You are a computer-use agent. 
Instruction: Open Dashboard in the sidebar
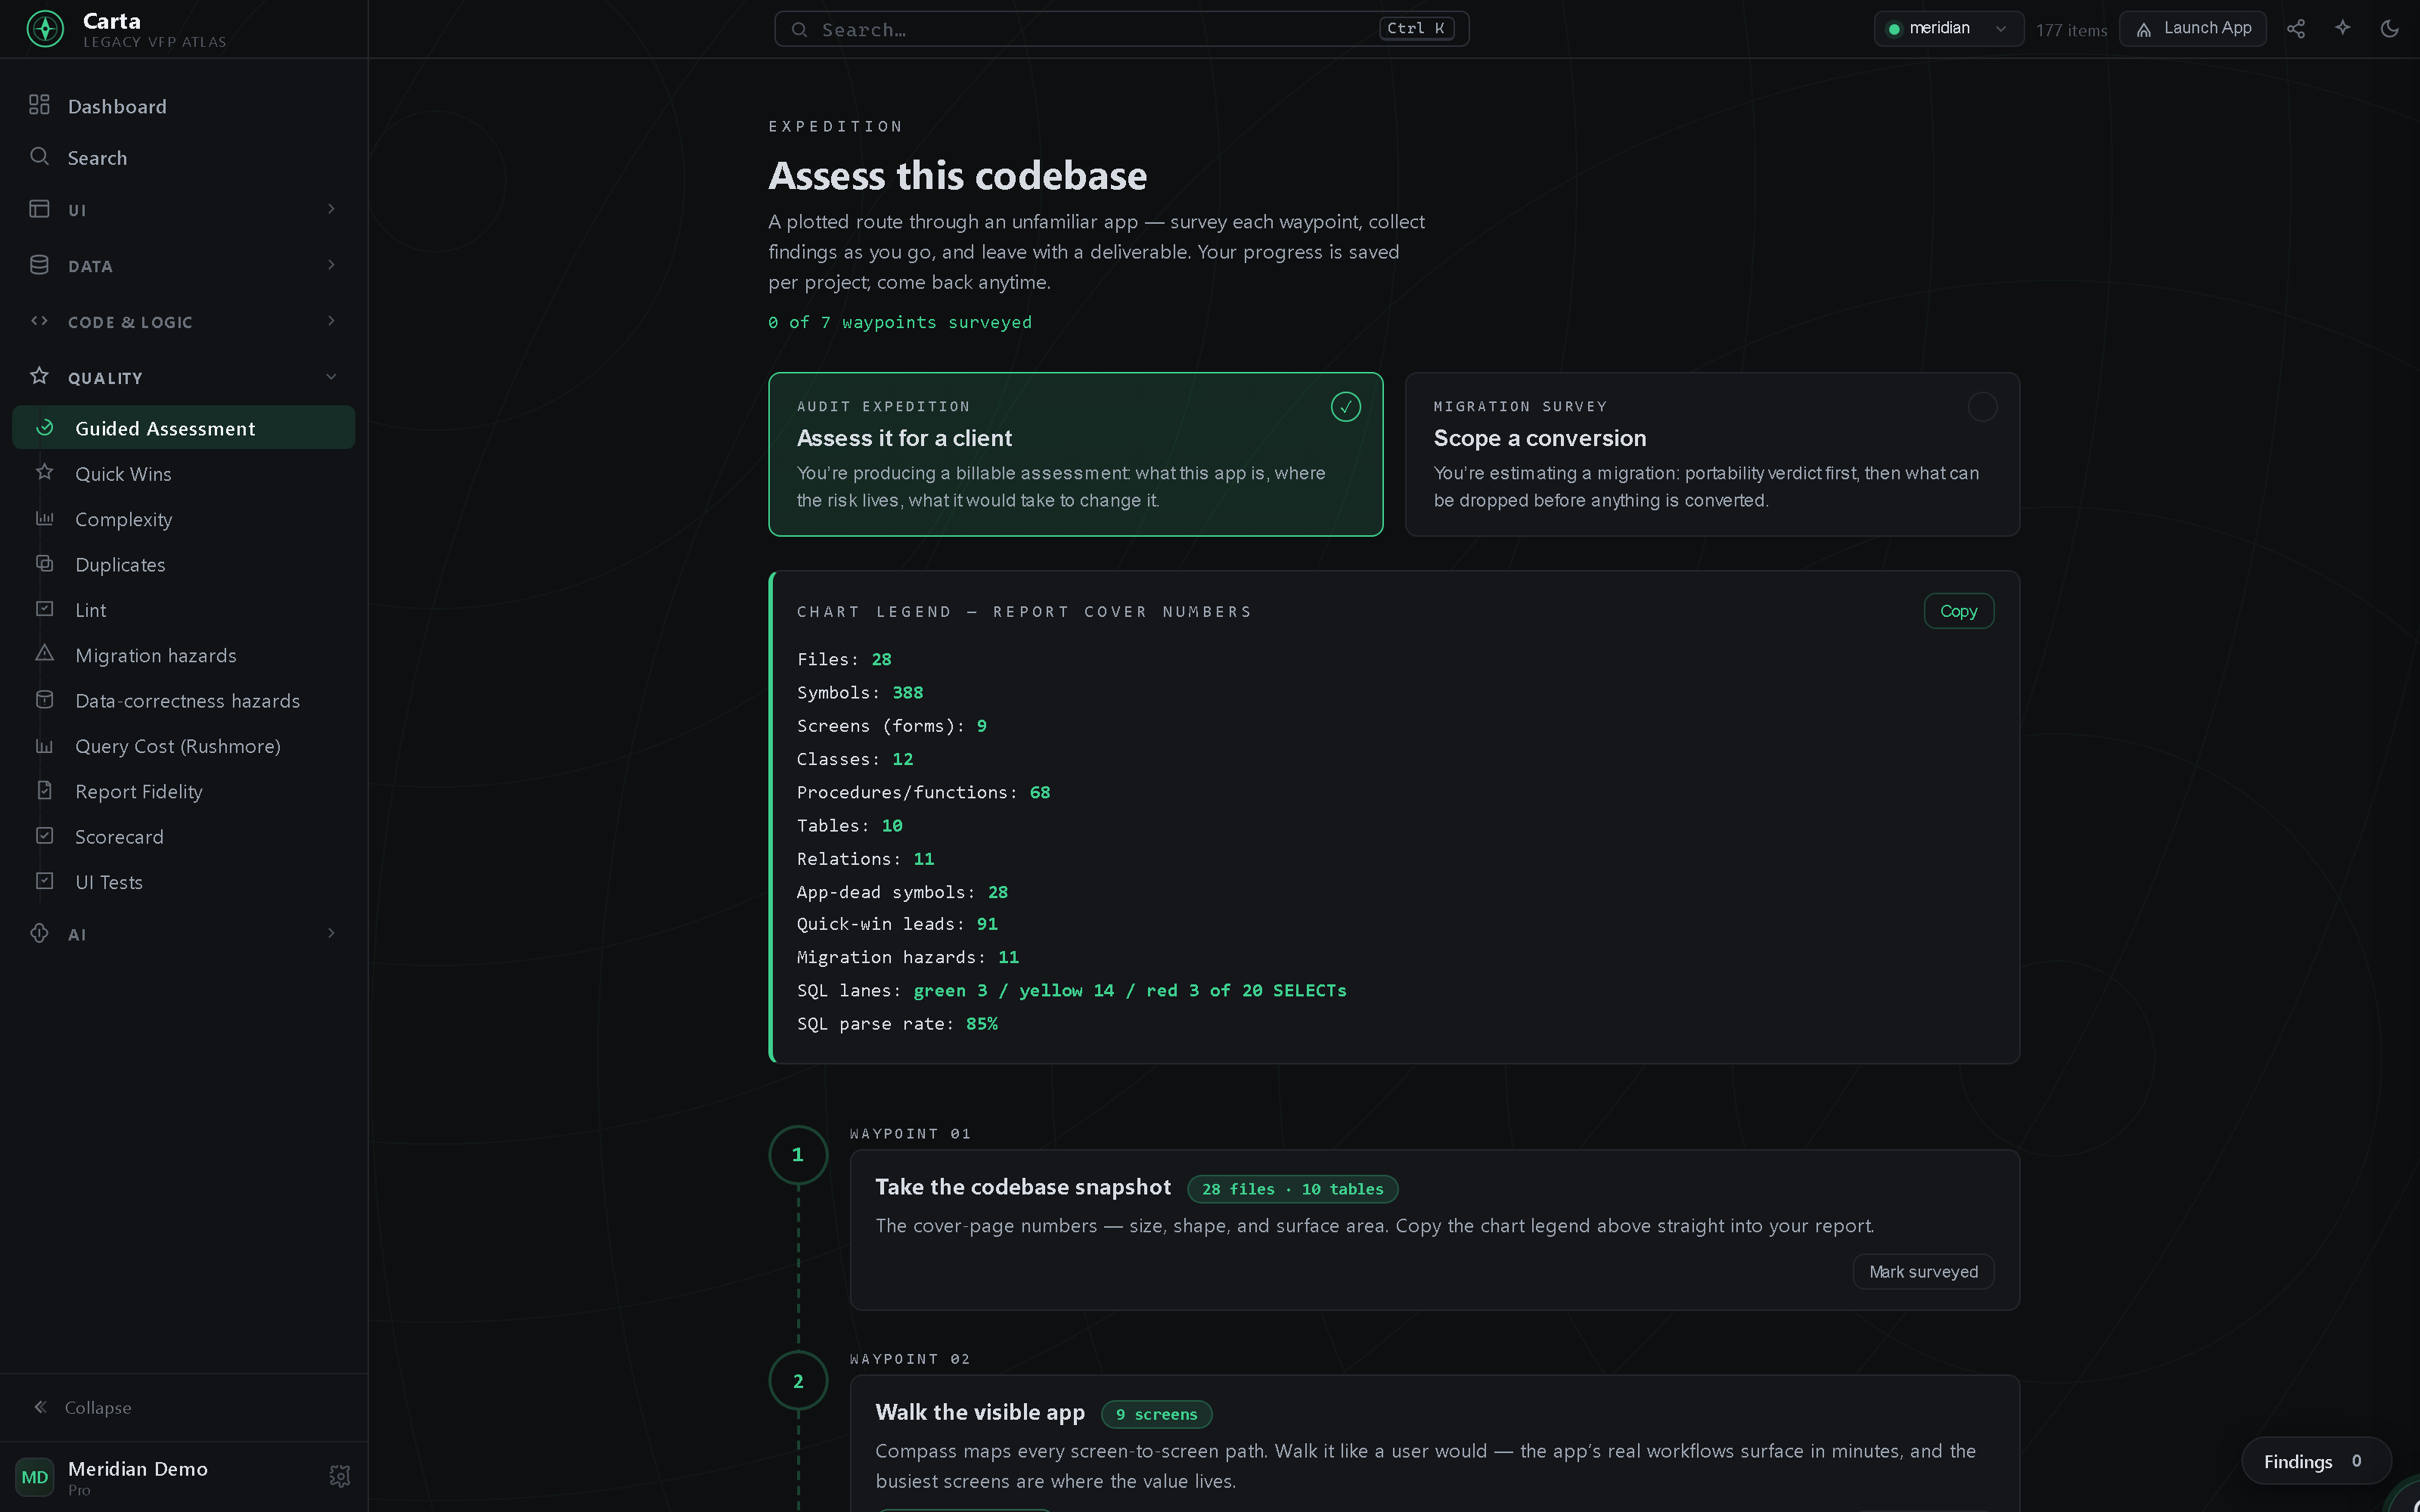[184, 106]
